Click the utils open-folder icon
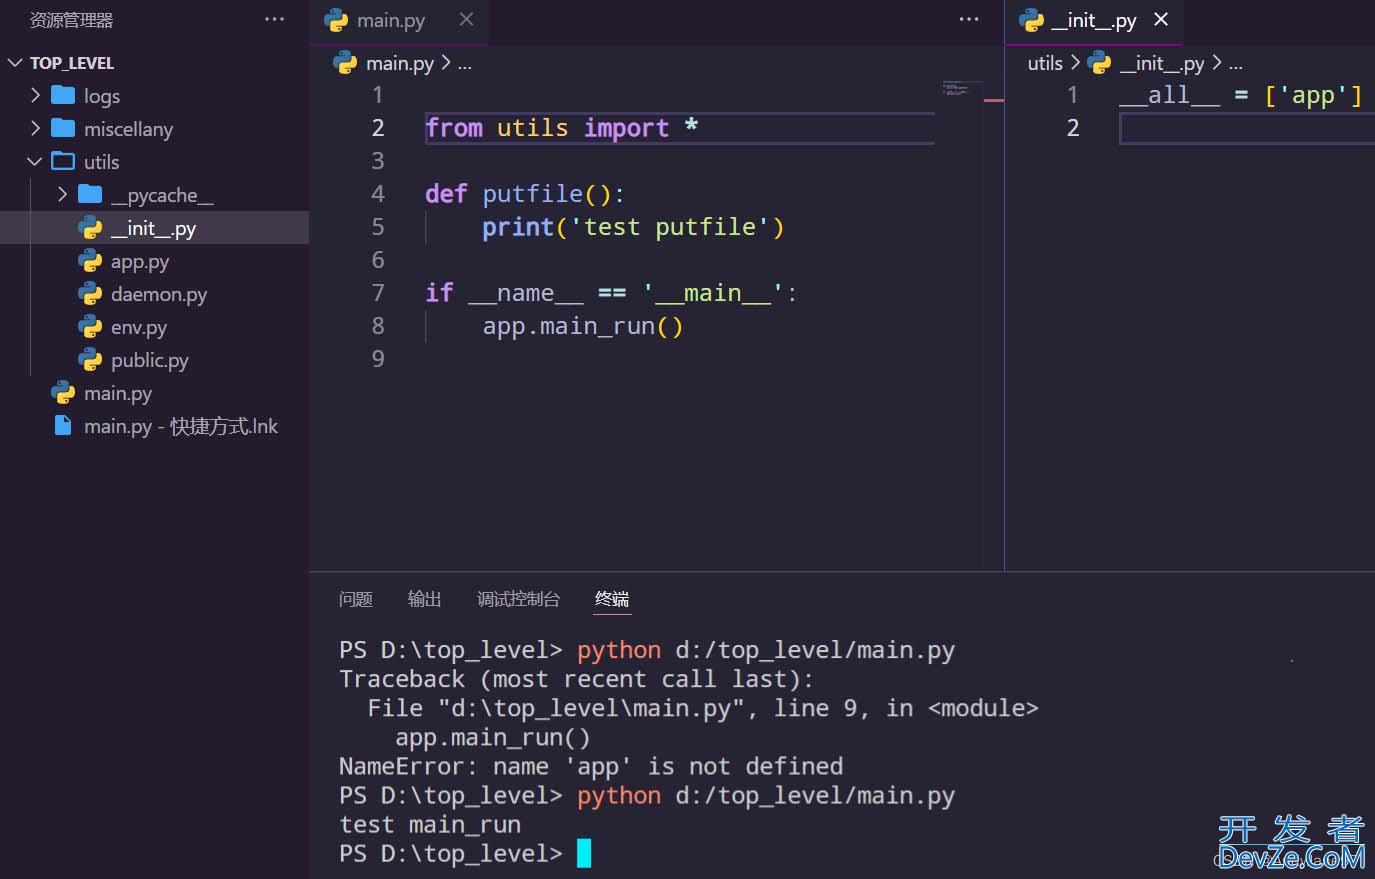Image resolution: width=1375 pixels, height=879 pixels. pos(63,161)
